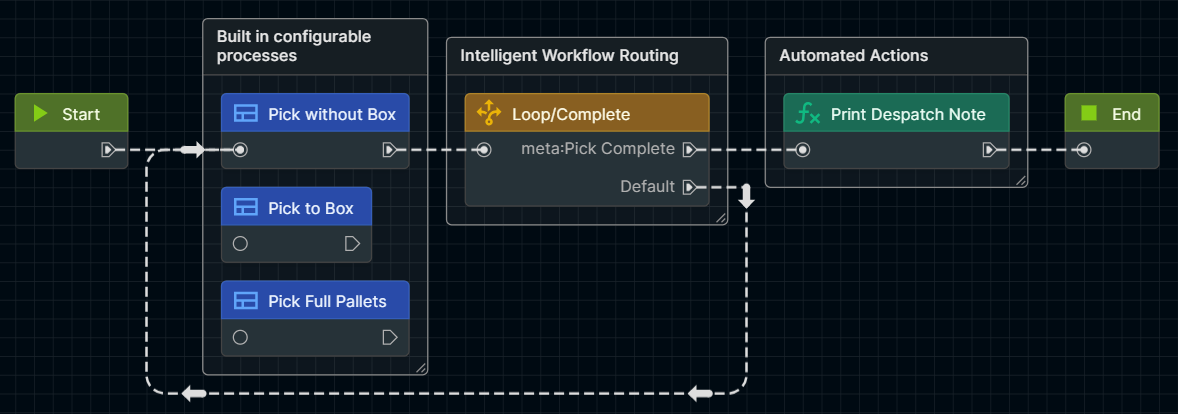Click the Loop/Complete routing arrows icon
This screenshot has height=414, width=1178.
tap(489, 113)
